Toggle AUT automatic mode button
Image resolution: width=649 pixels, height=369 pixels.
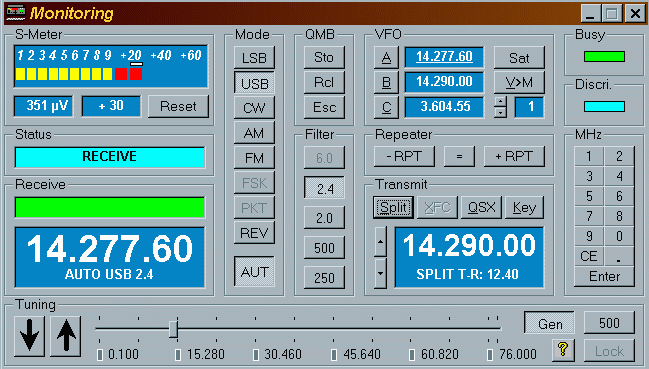(254, 271)
